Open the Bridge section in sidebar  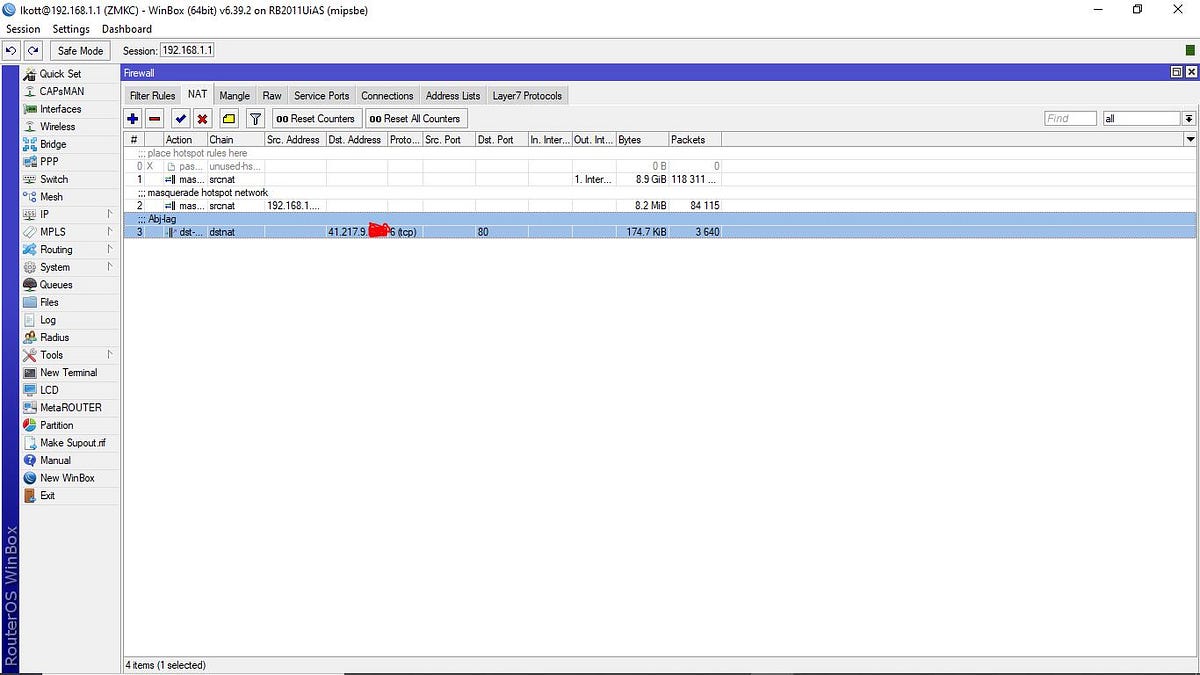point(55,144)
